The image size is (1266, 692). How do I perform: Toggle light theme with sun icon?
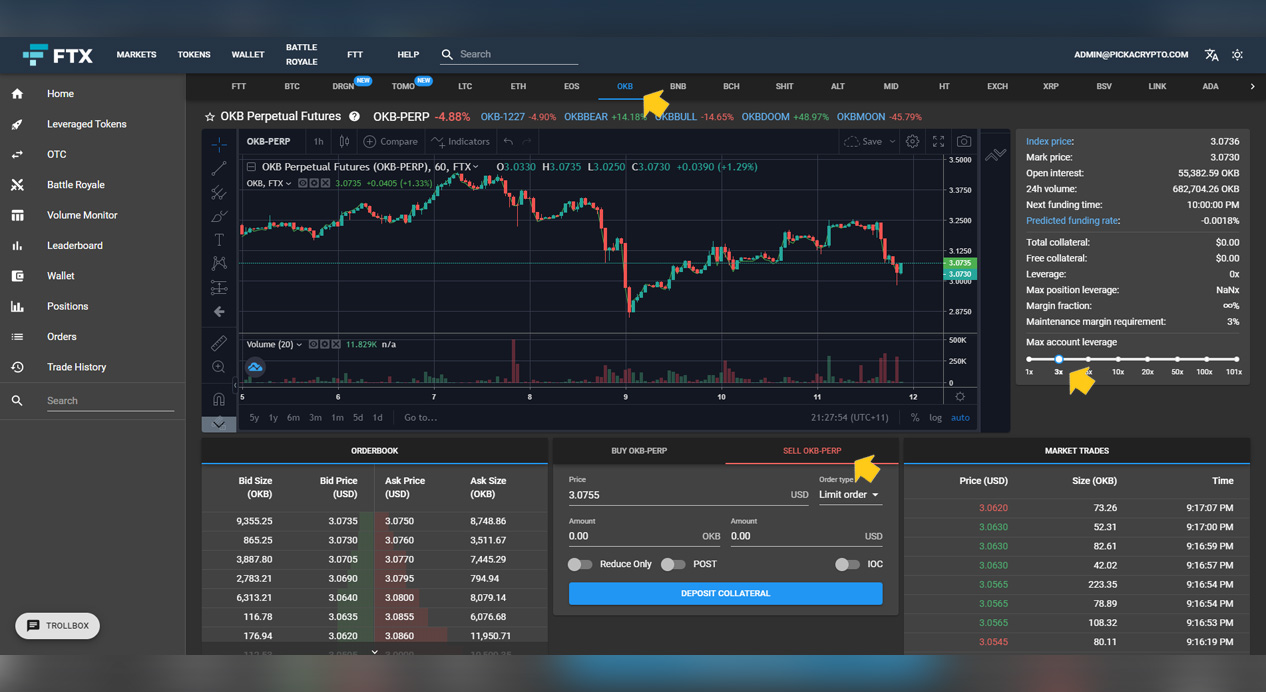pyautogui.click(x=1237, y=55)
